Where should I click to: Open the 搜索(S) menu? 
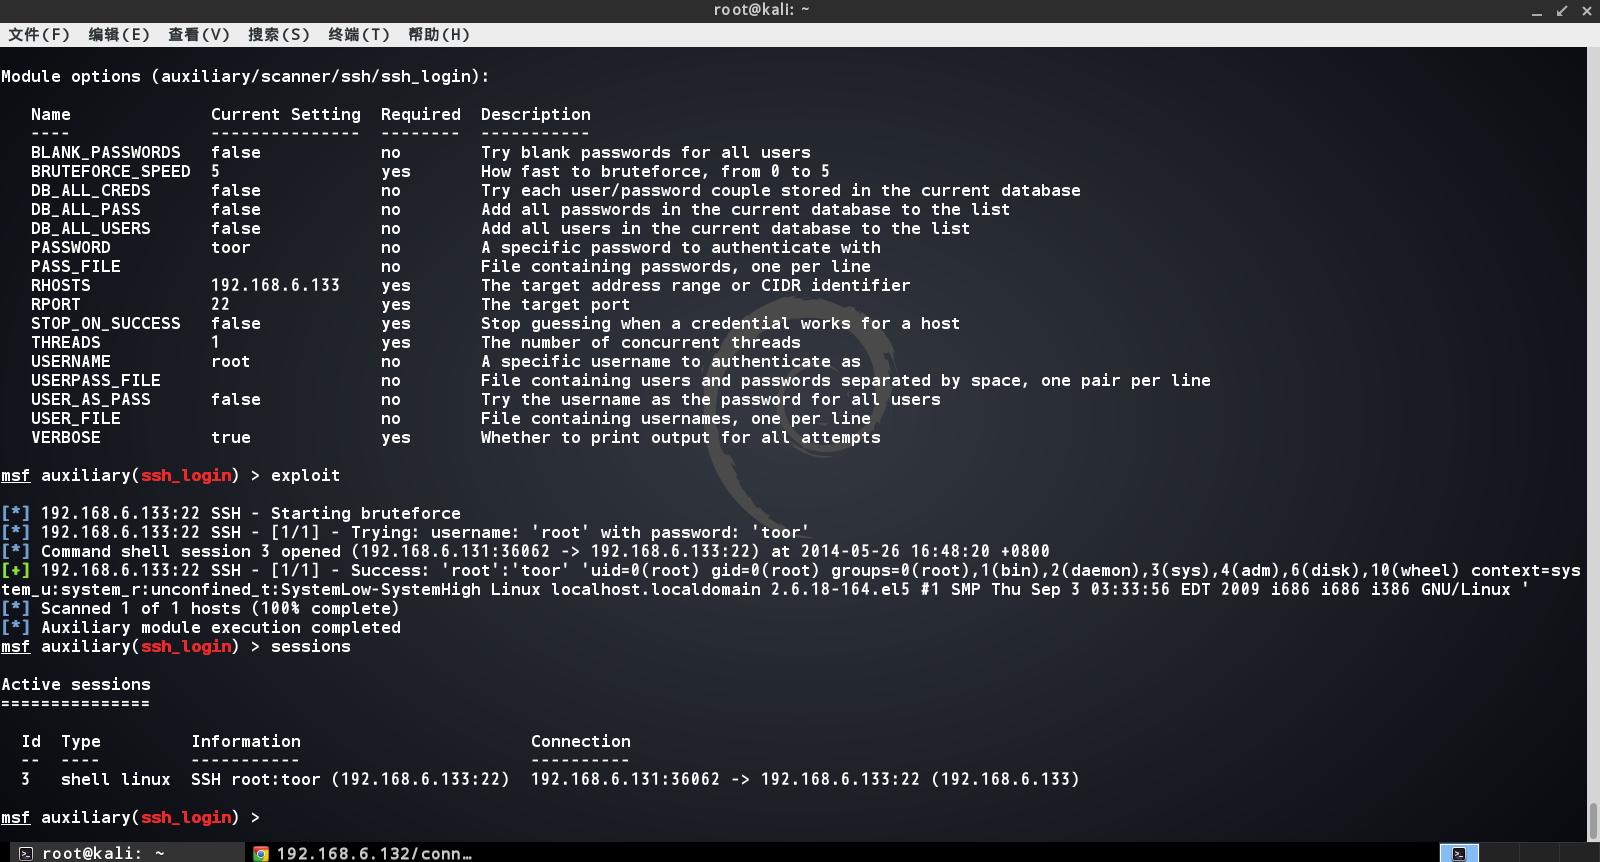[x=279, y=35]
